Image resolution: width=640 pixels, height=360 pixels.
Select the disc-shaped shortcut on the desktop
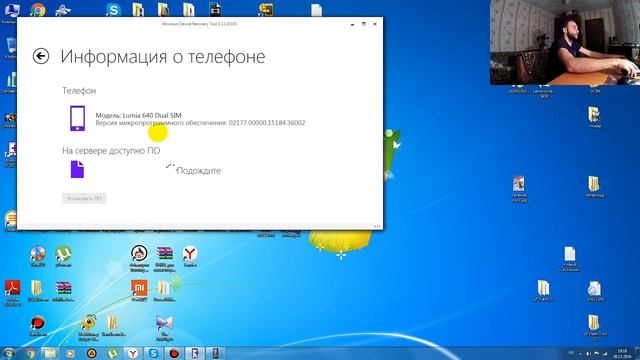click(x=38, y=256)
